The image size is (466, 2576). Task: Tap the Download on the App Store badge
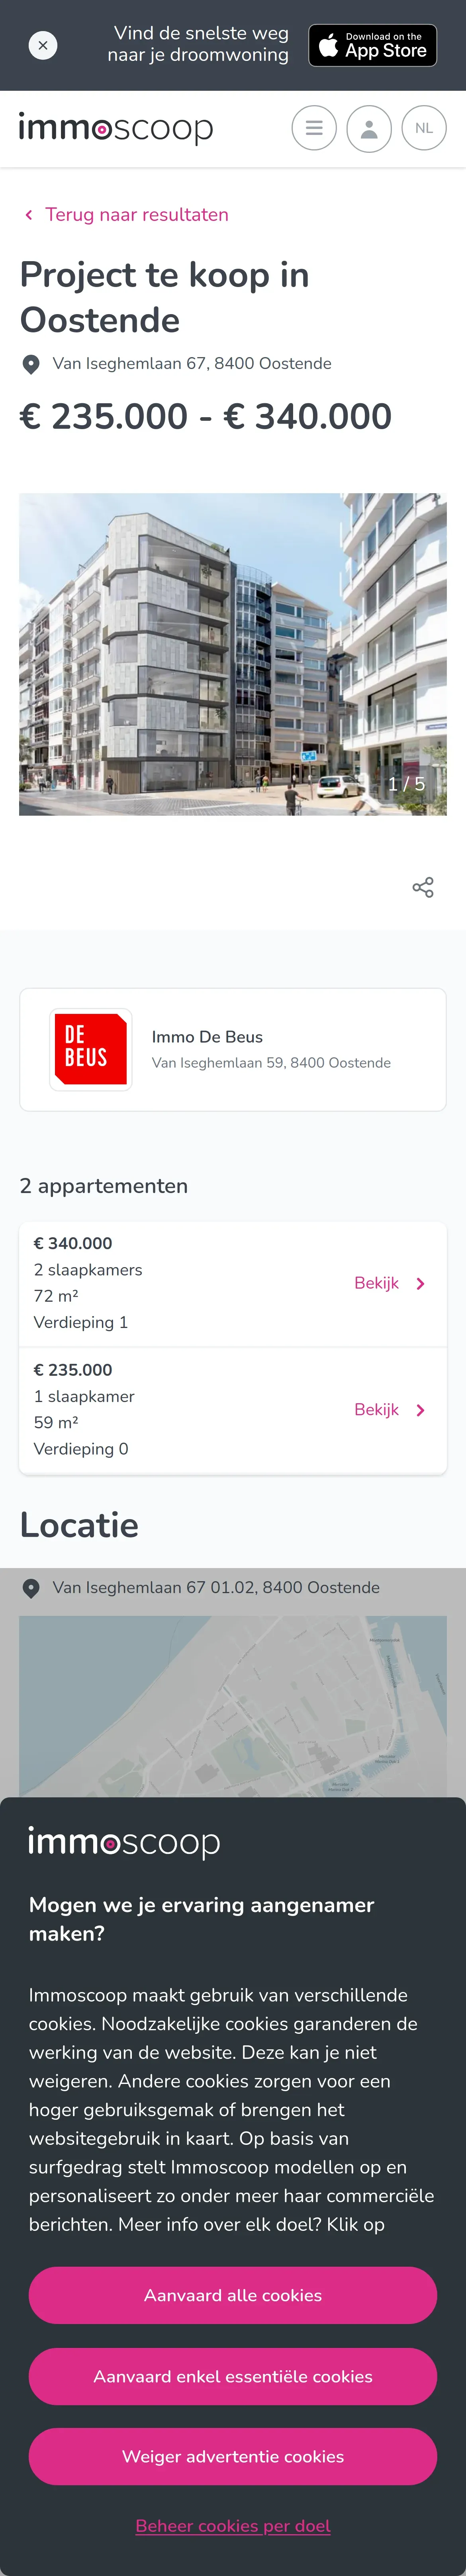[372, 45]
